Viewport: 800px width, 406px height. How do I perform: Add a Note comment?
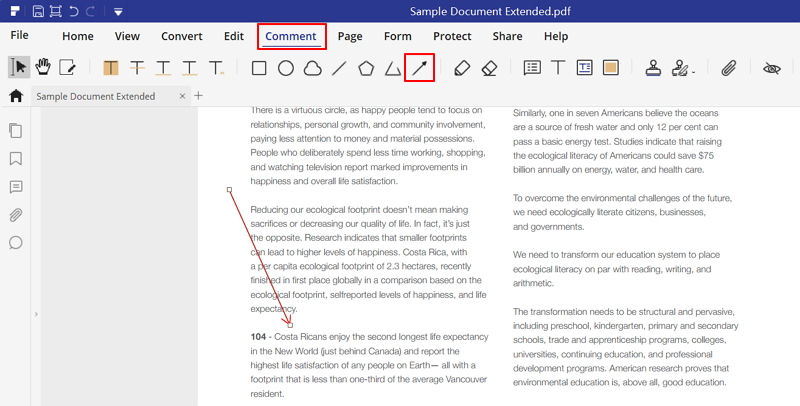(532, 67)
